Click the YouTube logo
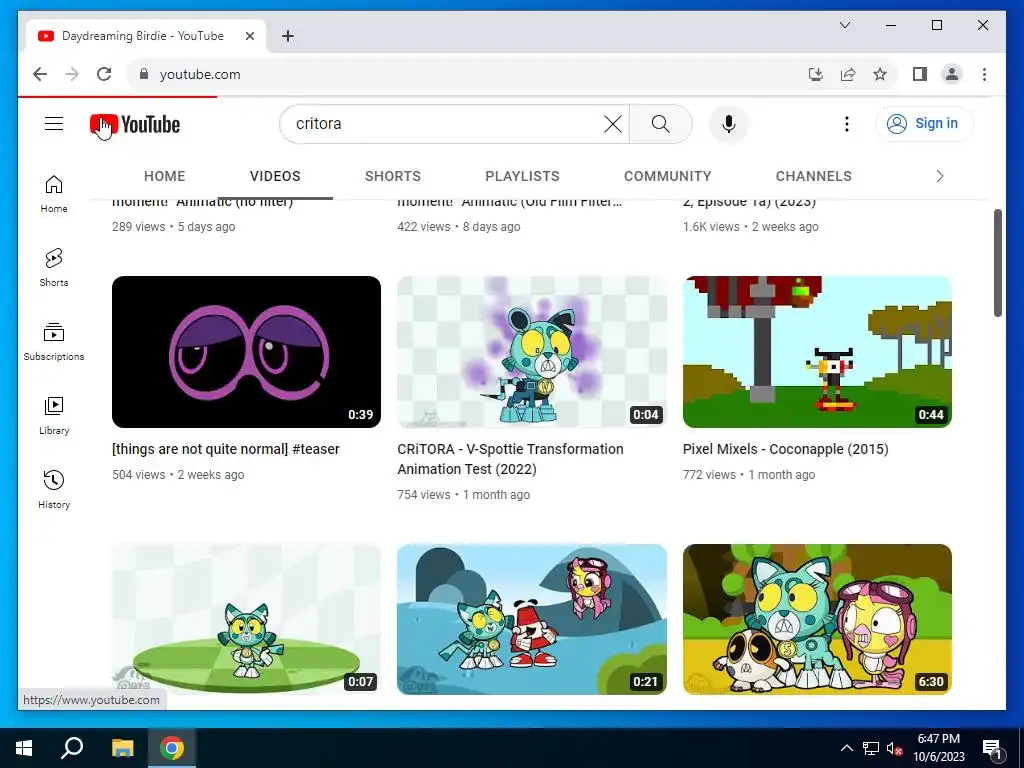 [x=135, y=124]
